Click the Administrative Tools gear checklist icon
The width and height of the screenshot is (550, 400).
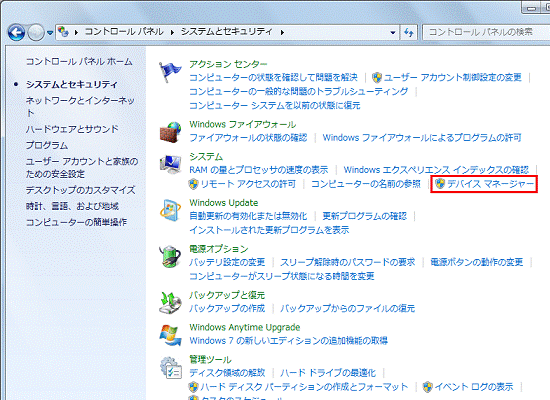click(171, 367)
